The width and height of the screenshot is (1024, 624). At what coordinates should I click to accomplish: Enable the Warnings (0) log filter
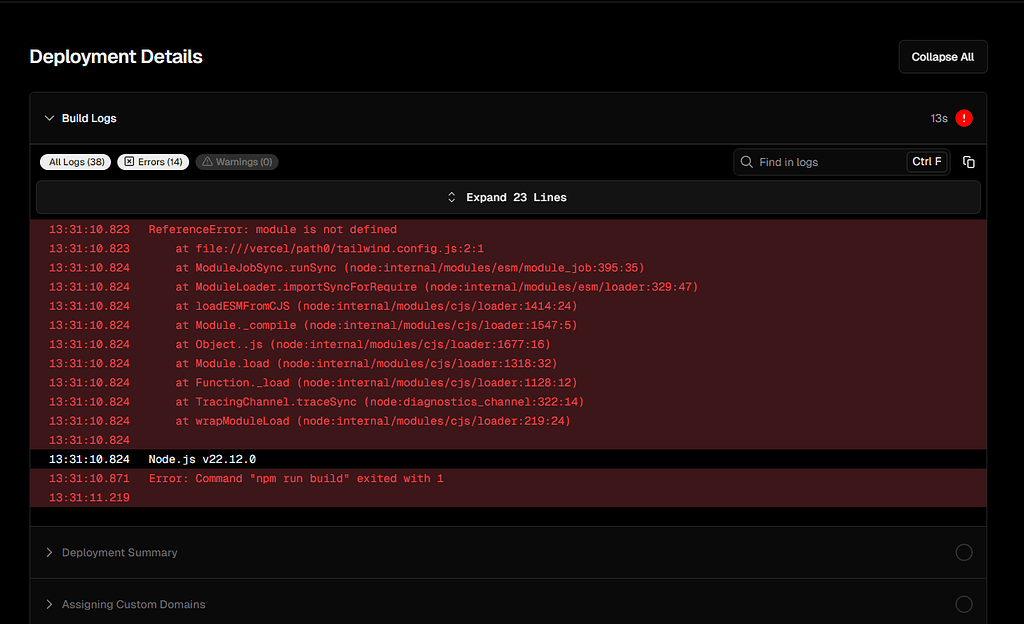click(x=237, y=161)
